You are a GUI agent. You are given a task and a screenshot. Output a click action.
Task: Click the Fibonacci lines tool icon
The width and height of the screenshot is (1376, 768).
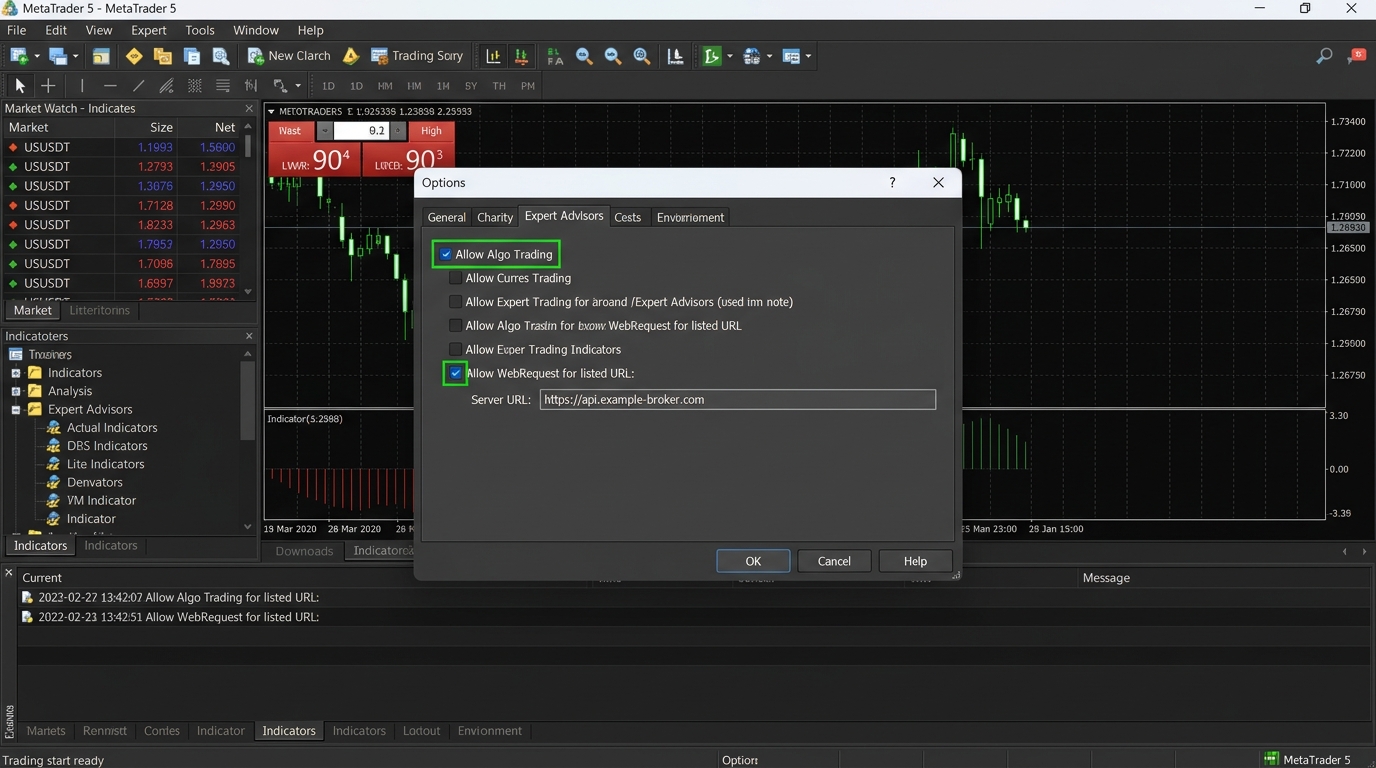coord(222,86)
